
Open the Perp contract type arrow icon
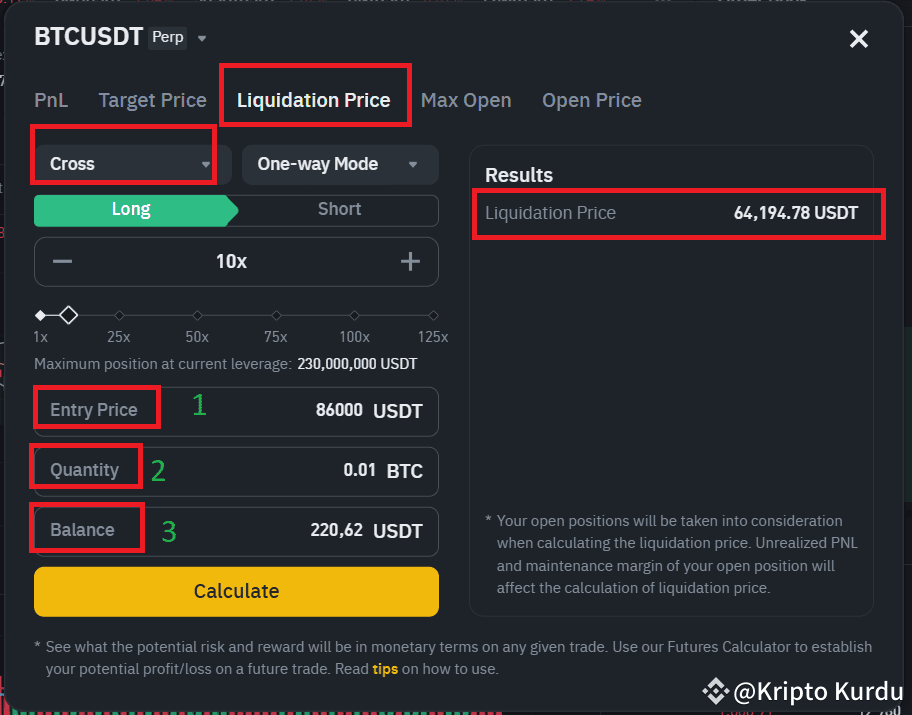[201, 37]
